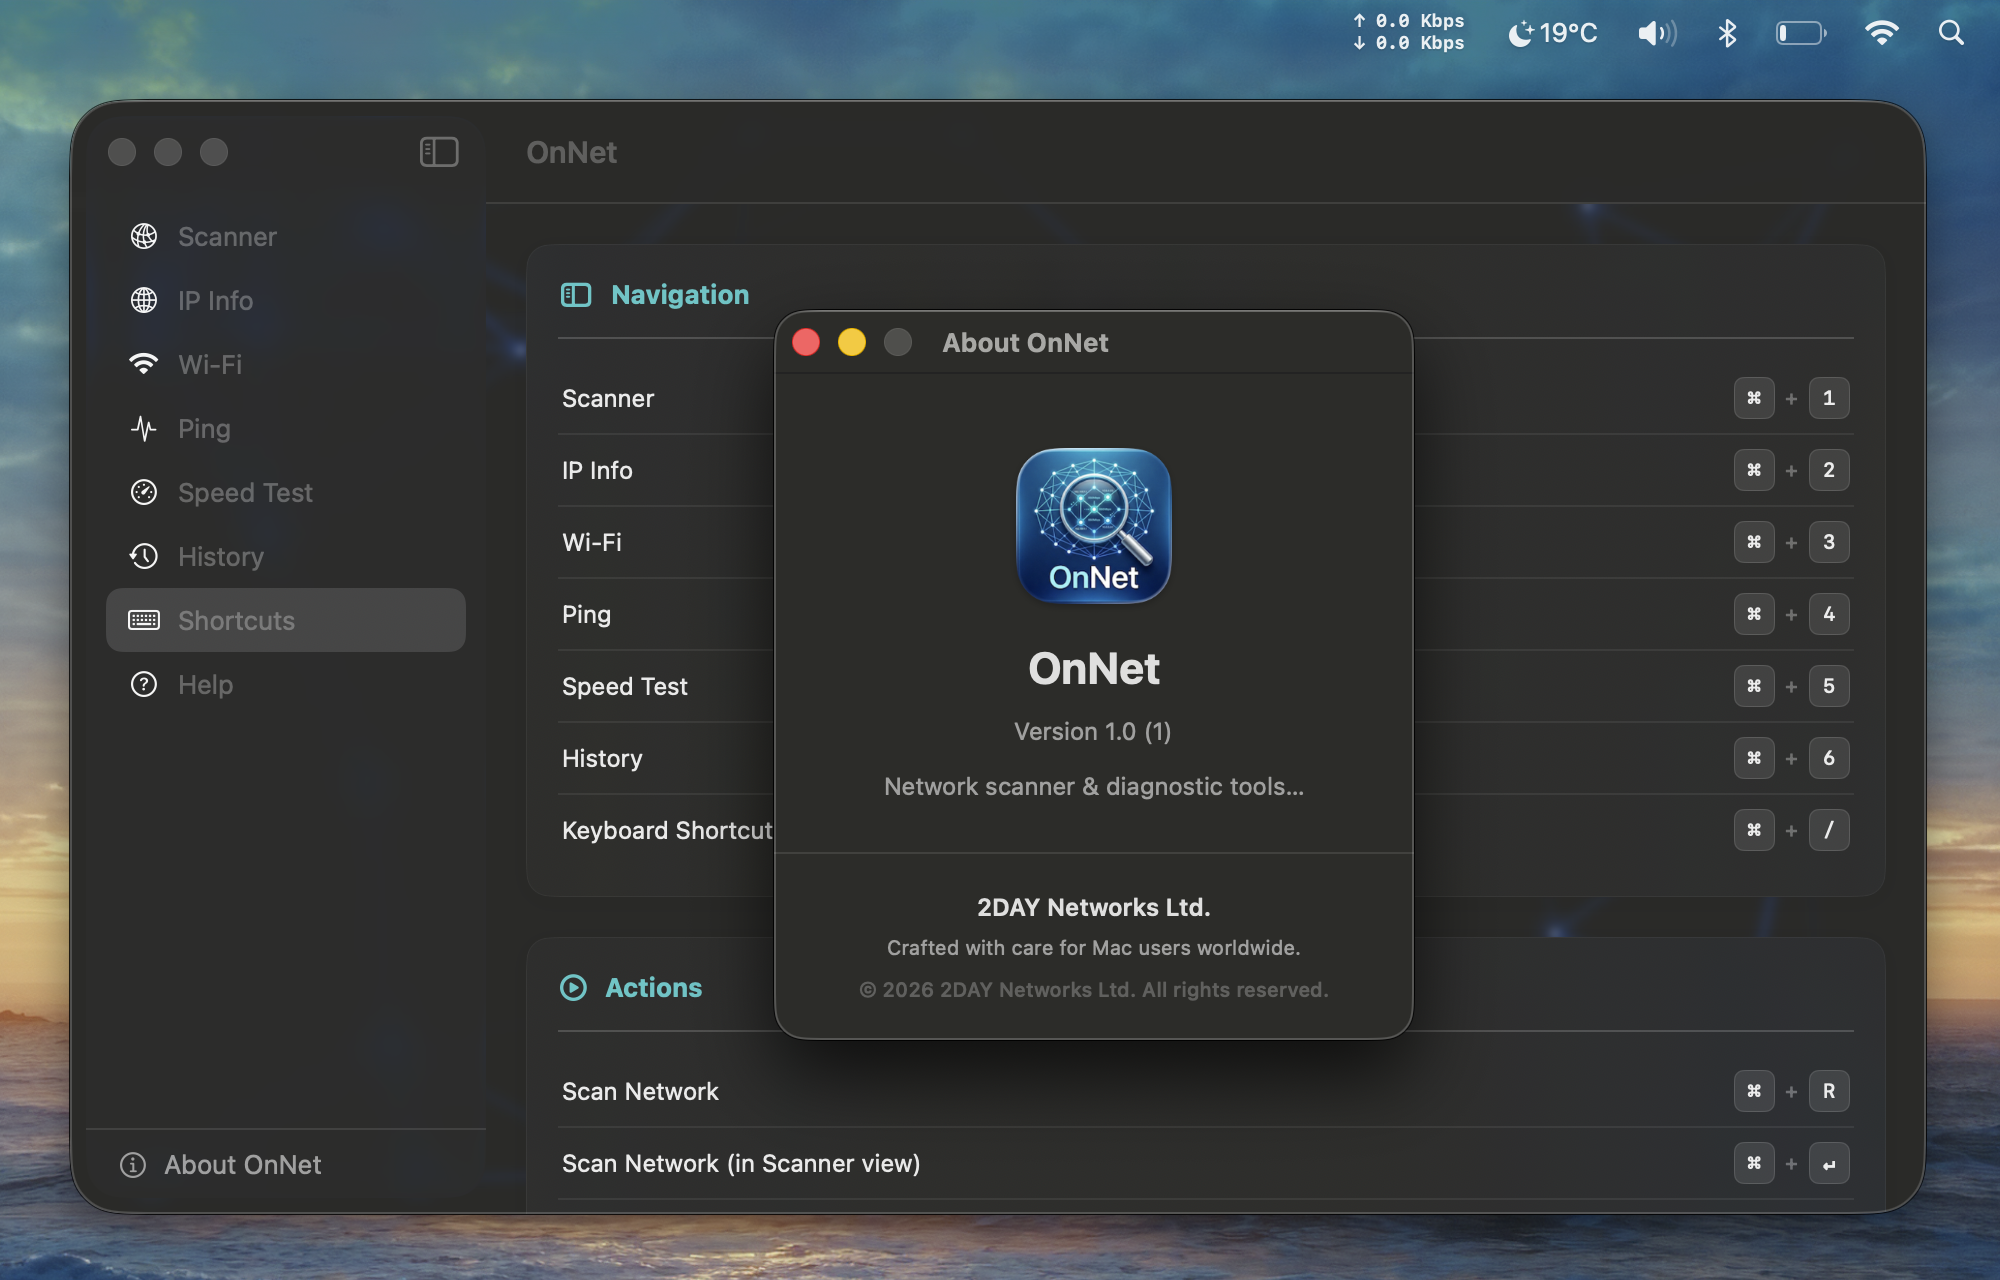Click the network speed Kbps menu bar item
The image size is (2000, 1280).
point(1409,32)
